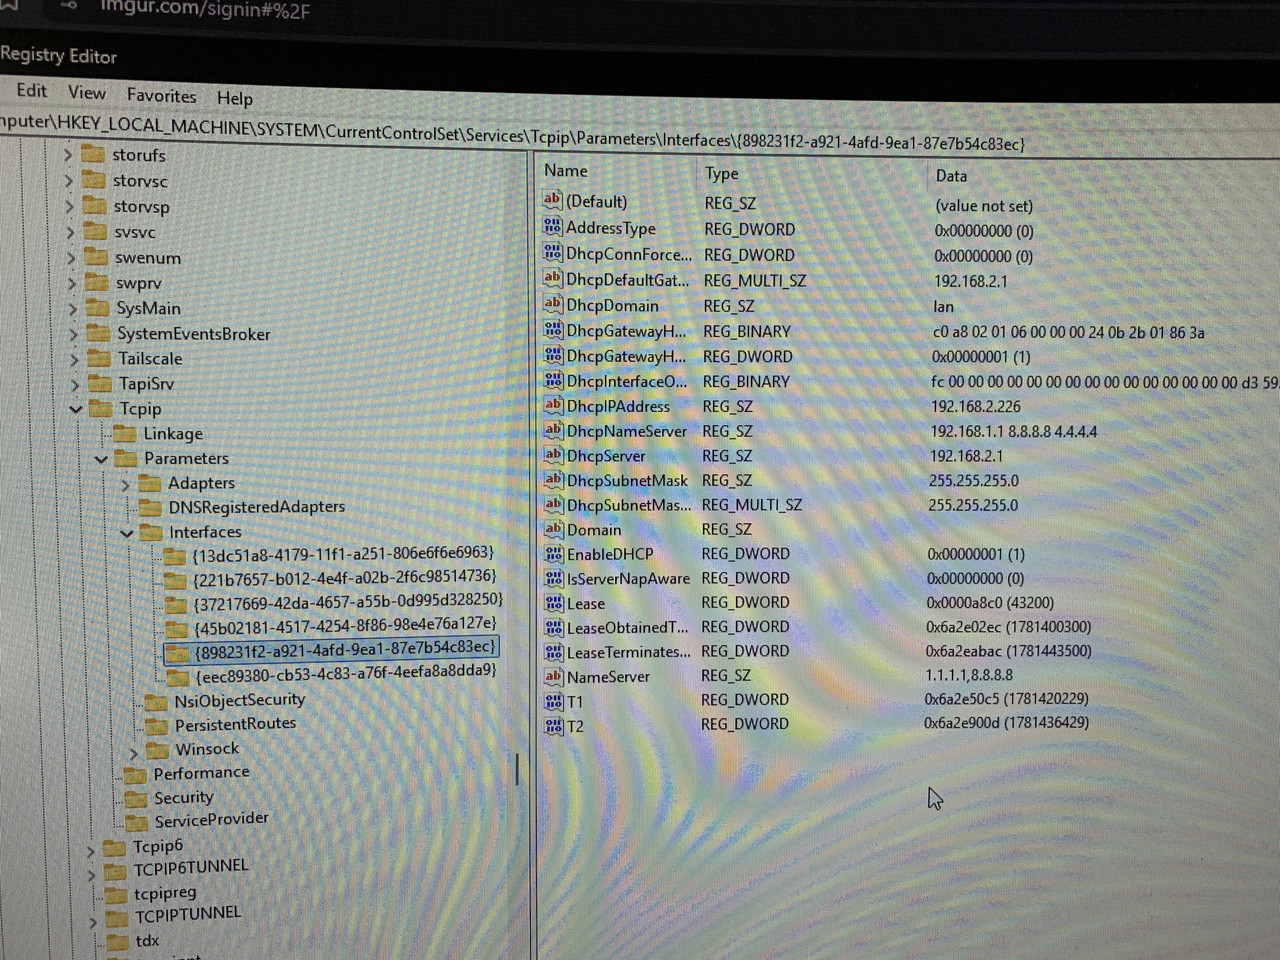Select the {45b02181-4517-4254-8f86-98e4e76a127e} interface key
The height and width of the screenshot is (960, 1280).
click(345, 625)
